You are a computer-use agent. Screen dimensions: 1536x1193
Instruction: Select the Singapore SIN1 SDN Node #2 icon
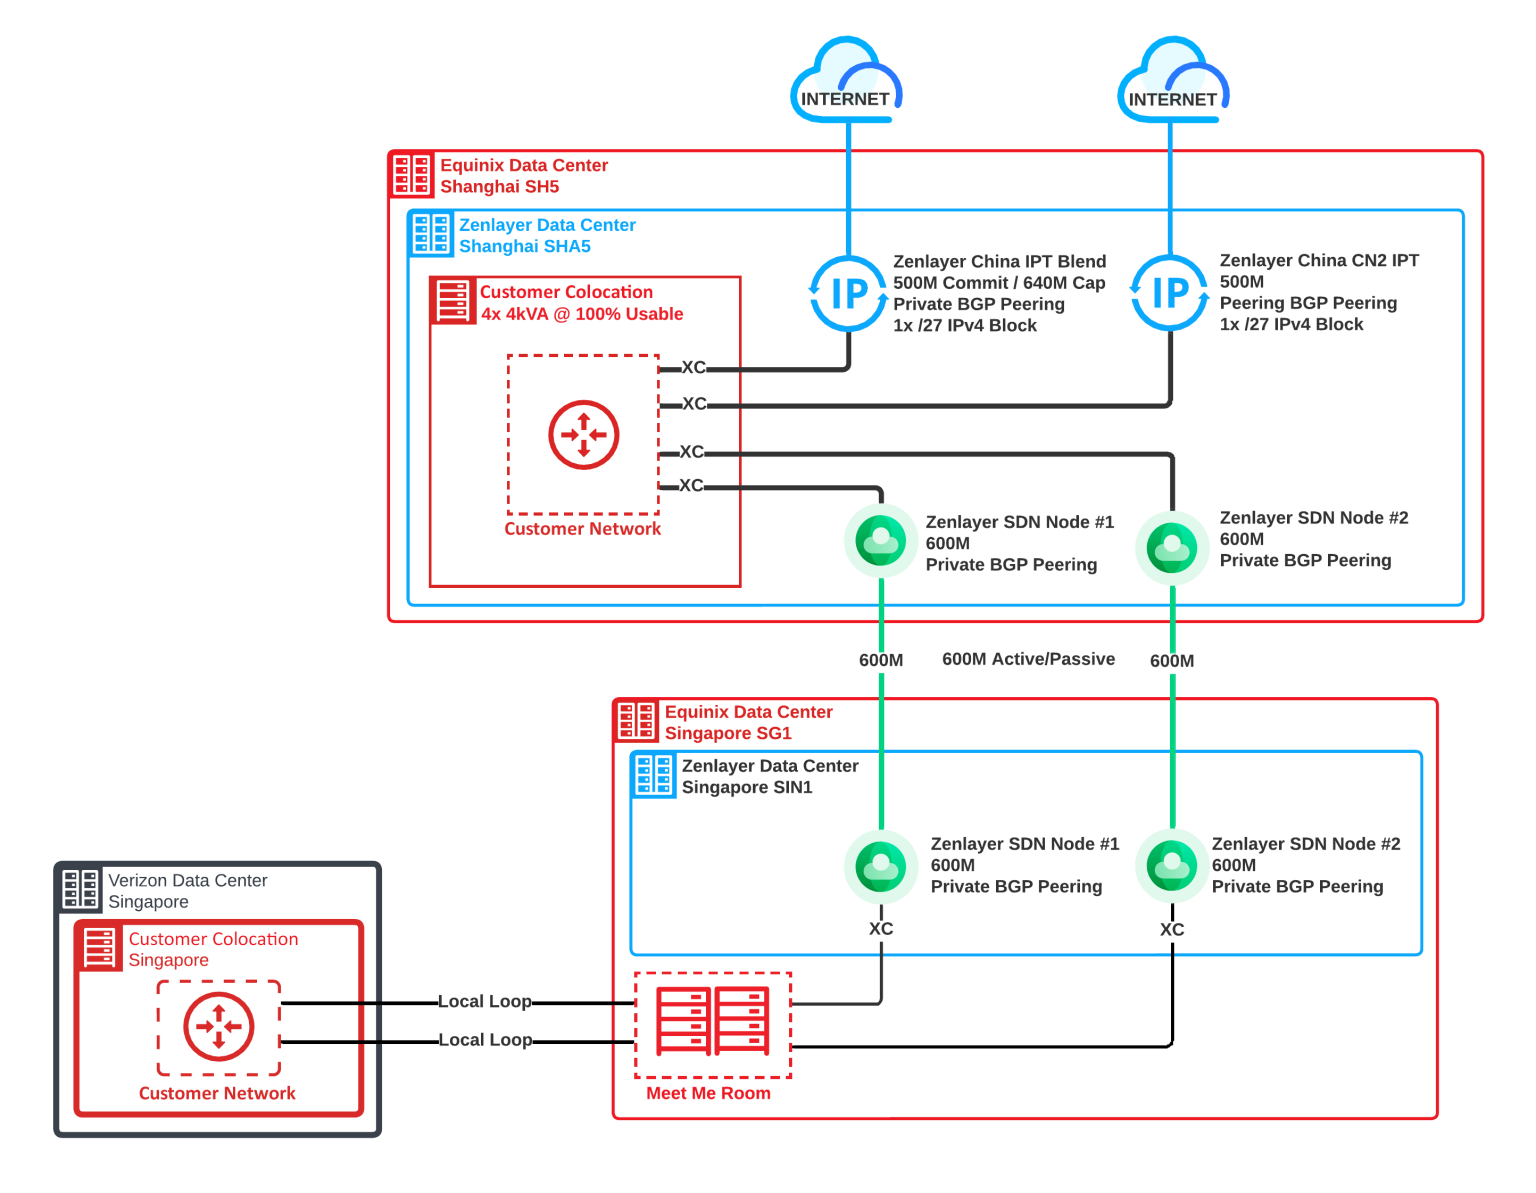(x=1172, y=866)
